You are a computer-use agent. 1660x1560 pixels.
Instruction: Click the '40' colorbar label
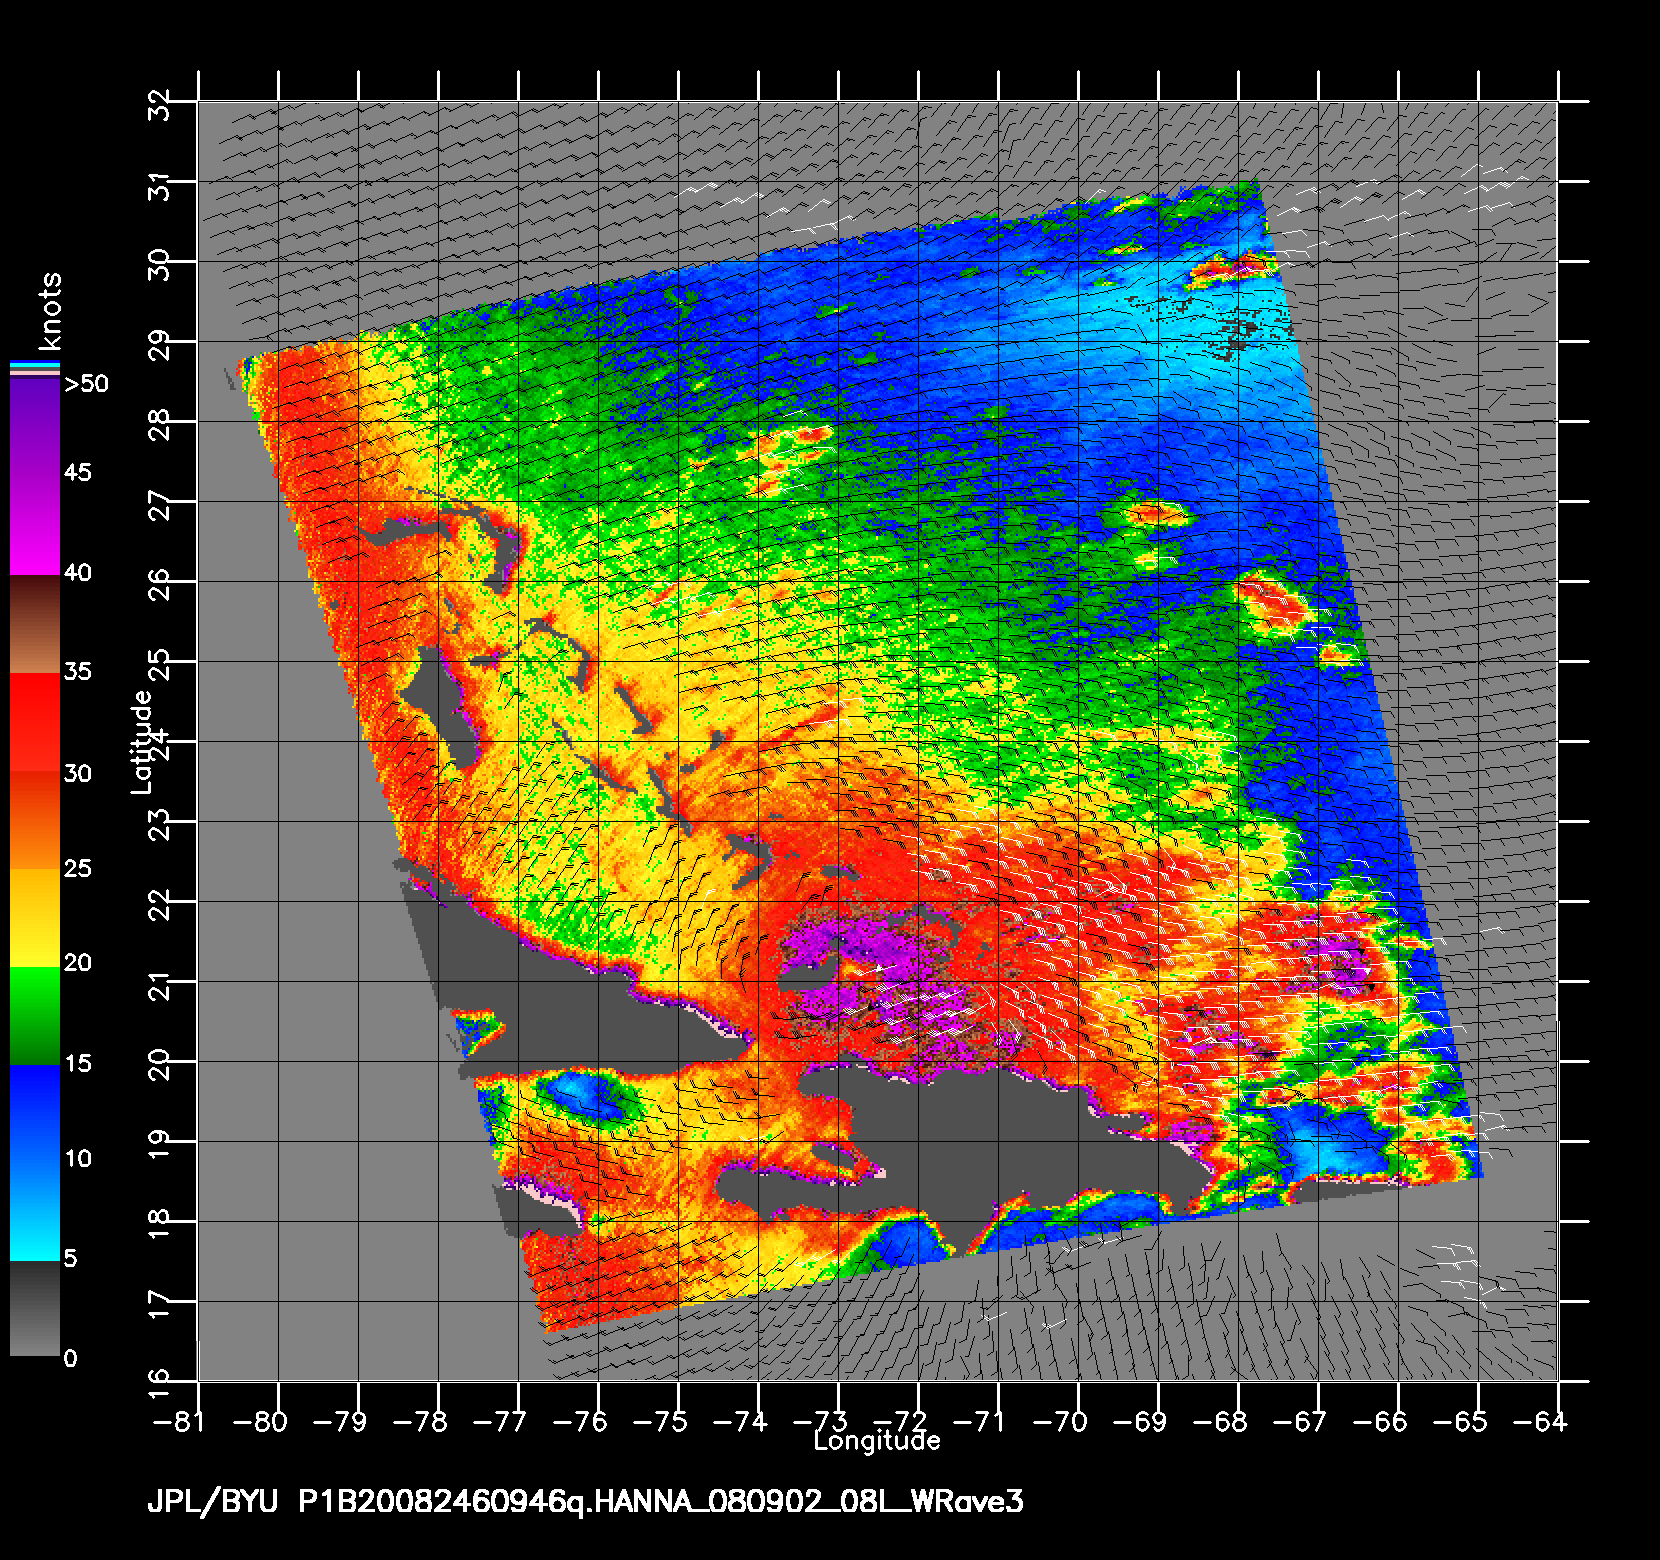[78, 573]
